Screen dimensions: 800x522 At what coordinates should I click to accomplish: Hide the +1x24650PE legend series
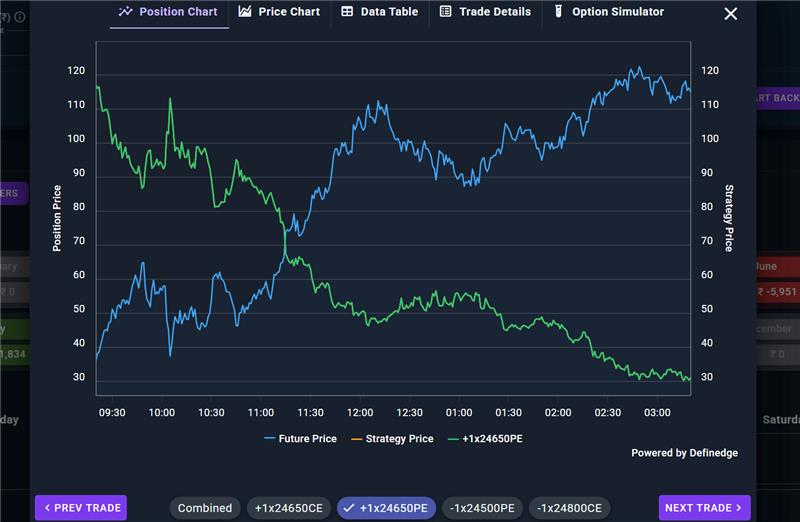click(485, 439)
